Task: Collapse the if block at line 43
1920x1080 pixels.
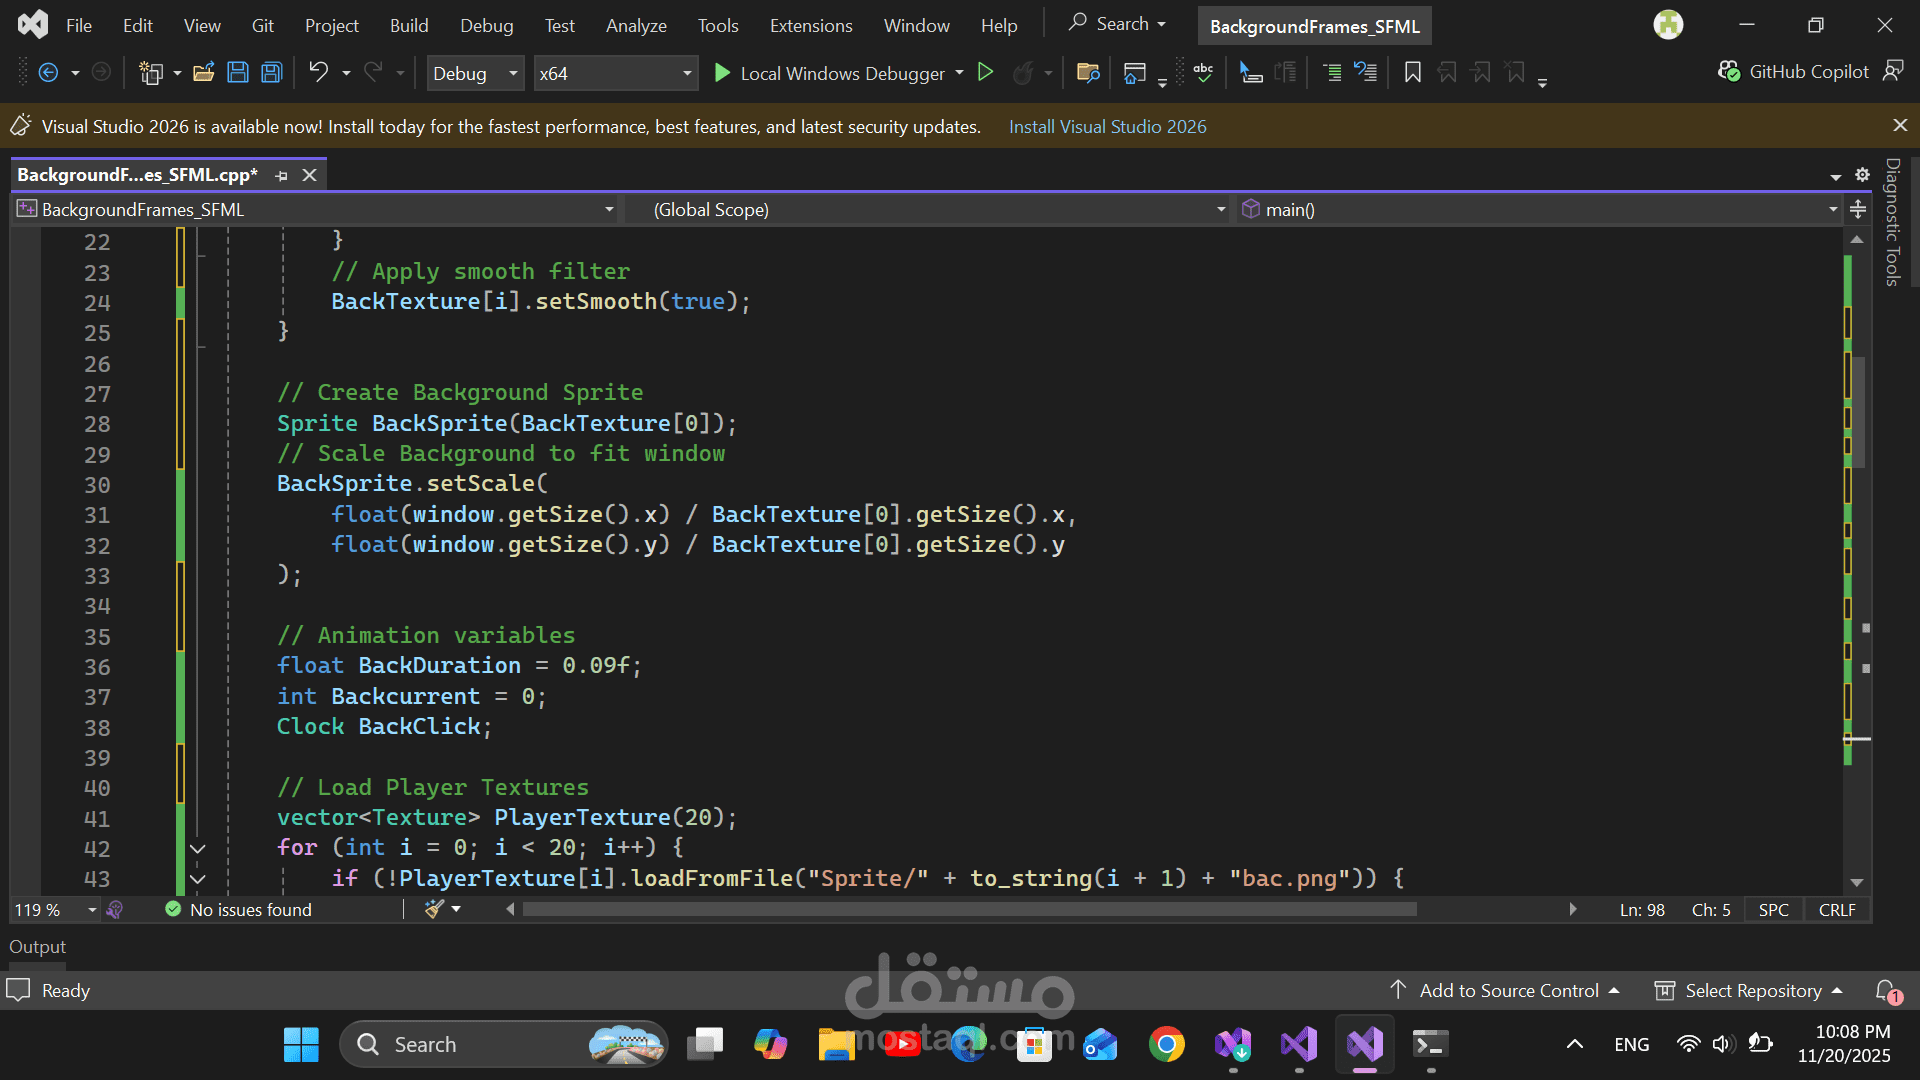Action: 198,879
